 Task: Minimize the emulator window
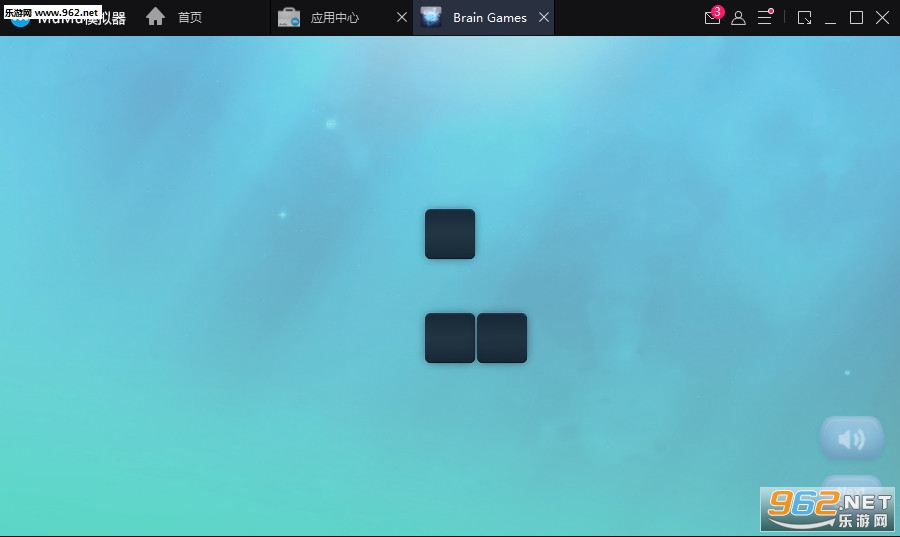[830, 18]
